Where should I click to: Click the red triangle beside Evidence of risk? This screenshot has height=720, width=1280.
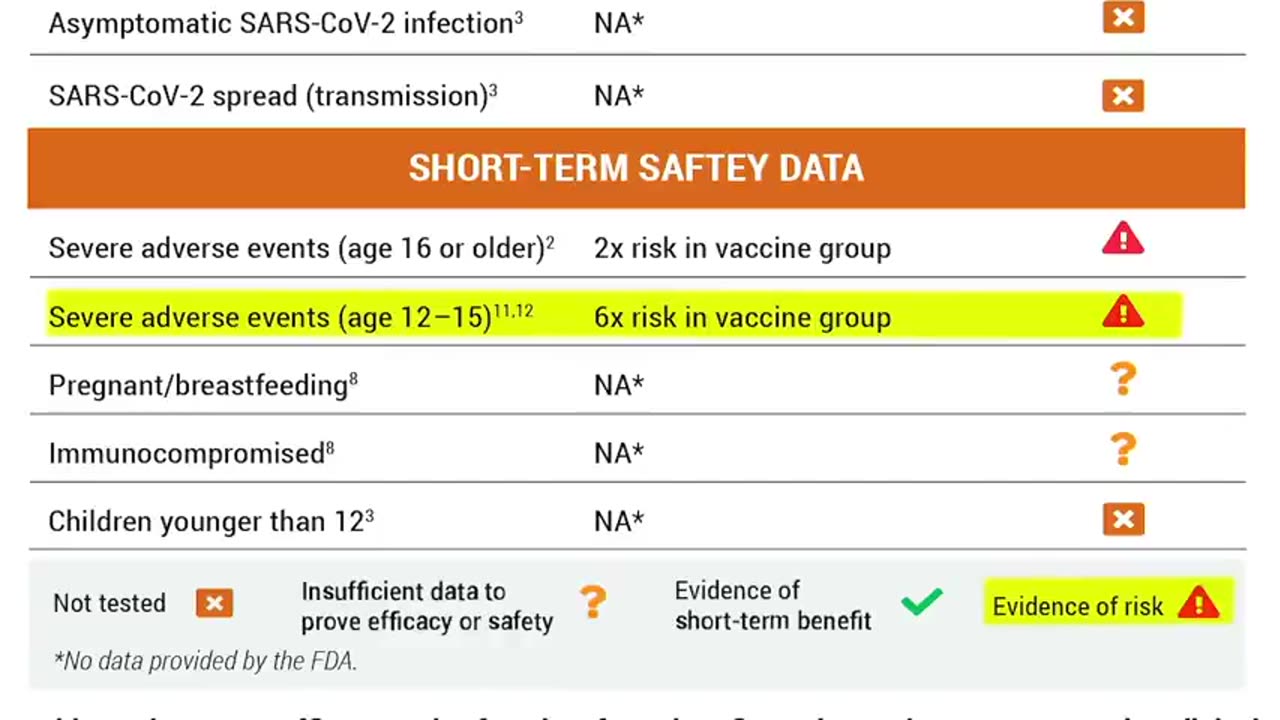[1198, 603]
